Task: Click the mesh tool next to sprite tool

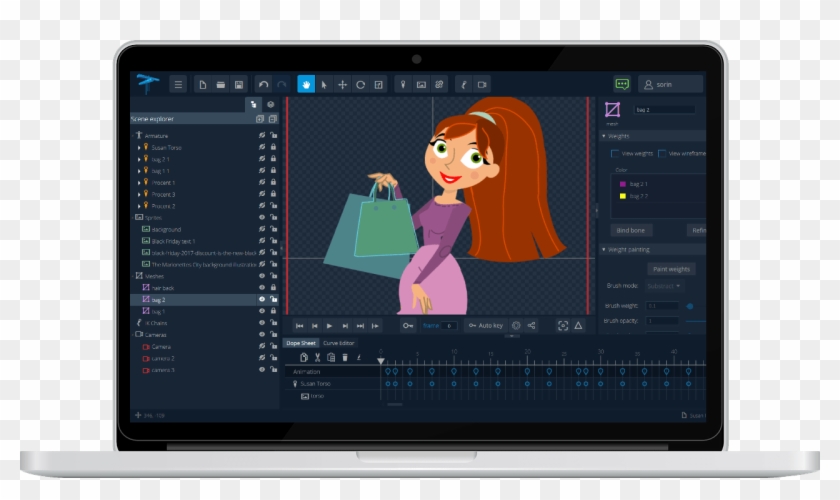Action: click(x=439, y=85)
